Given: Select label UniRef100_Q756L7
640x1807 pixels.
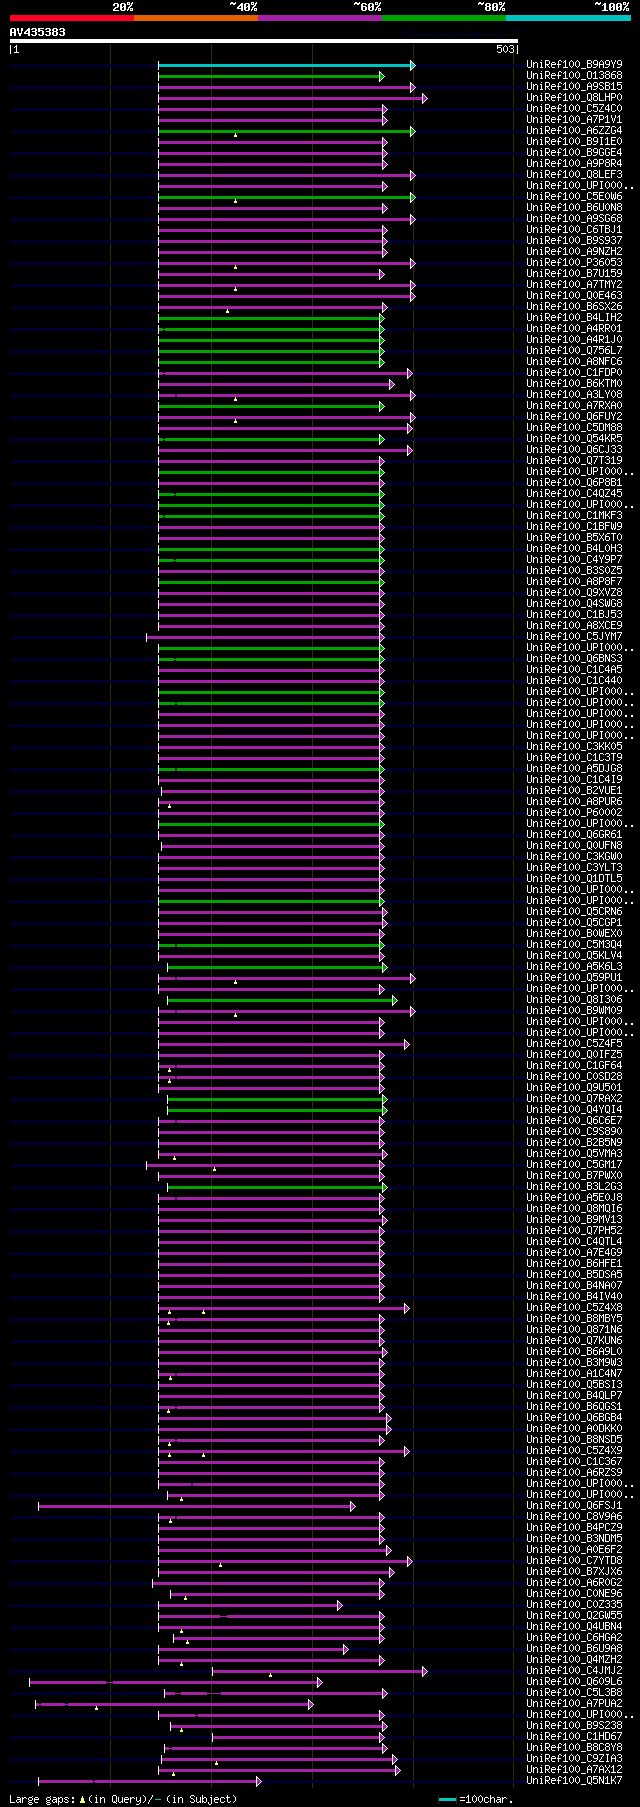Looking at the screenshot, I should [574, 351].
